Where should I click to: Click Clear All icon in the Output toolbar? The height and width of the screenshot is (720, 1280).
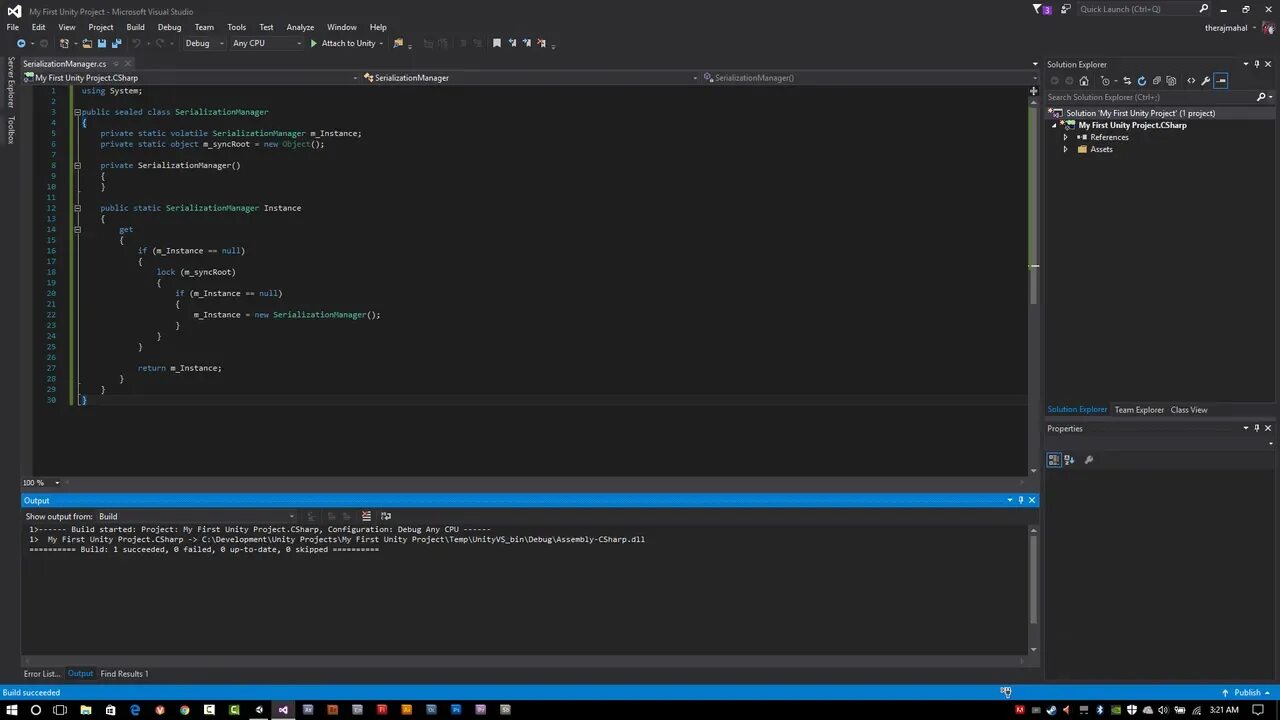367,516
